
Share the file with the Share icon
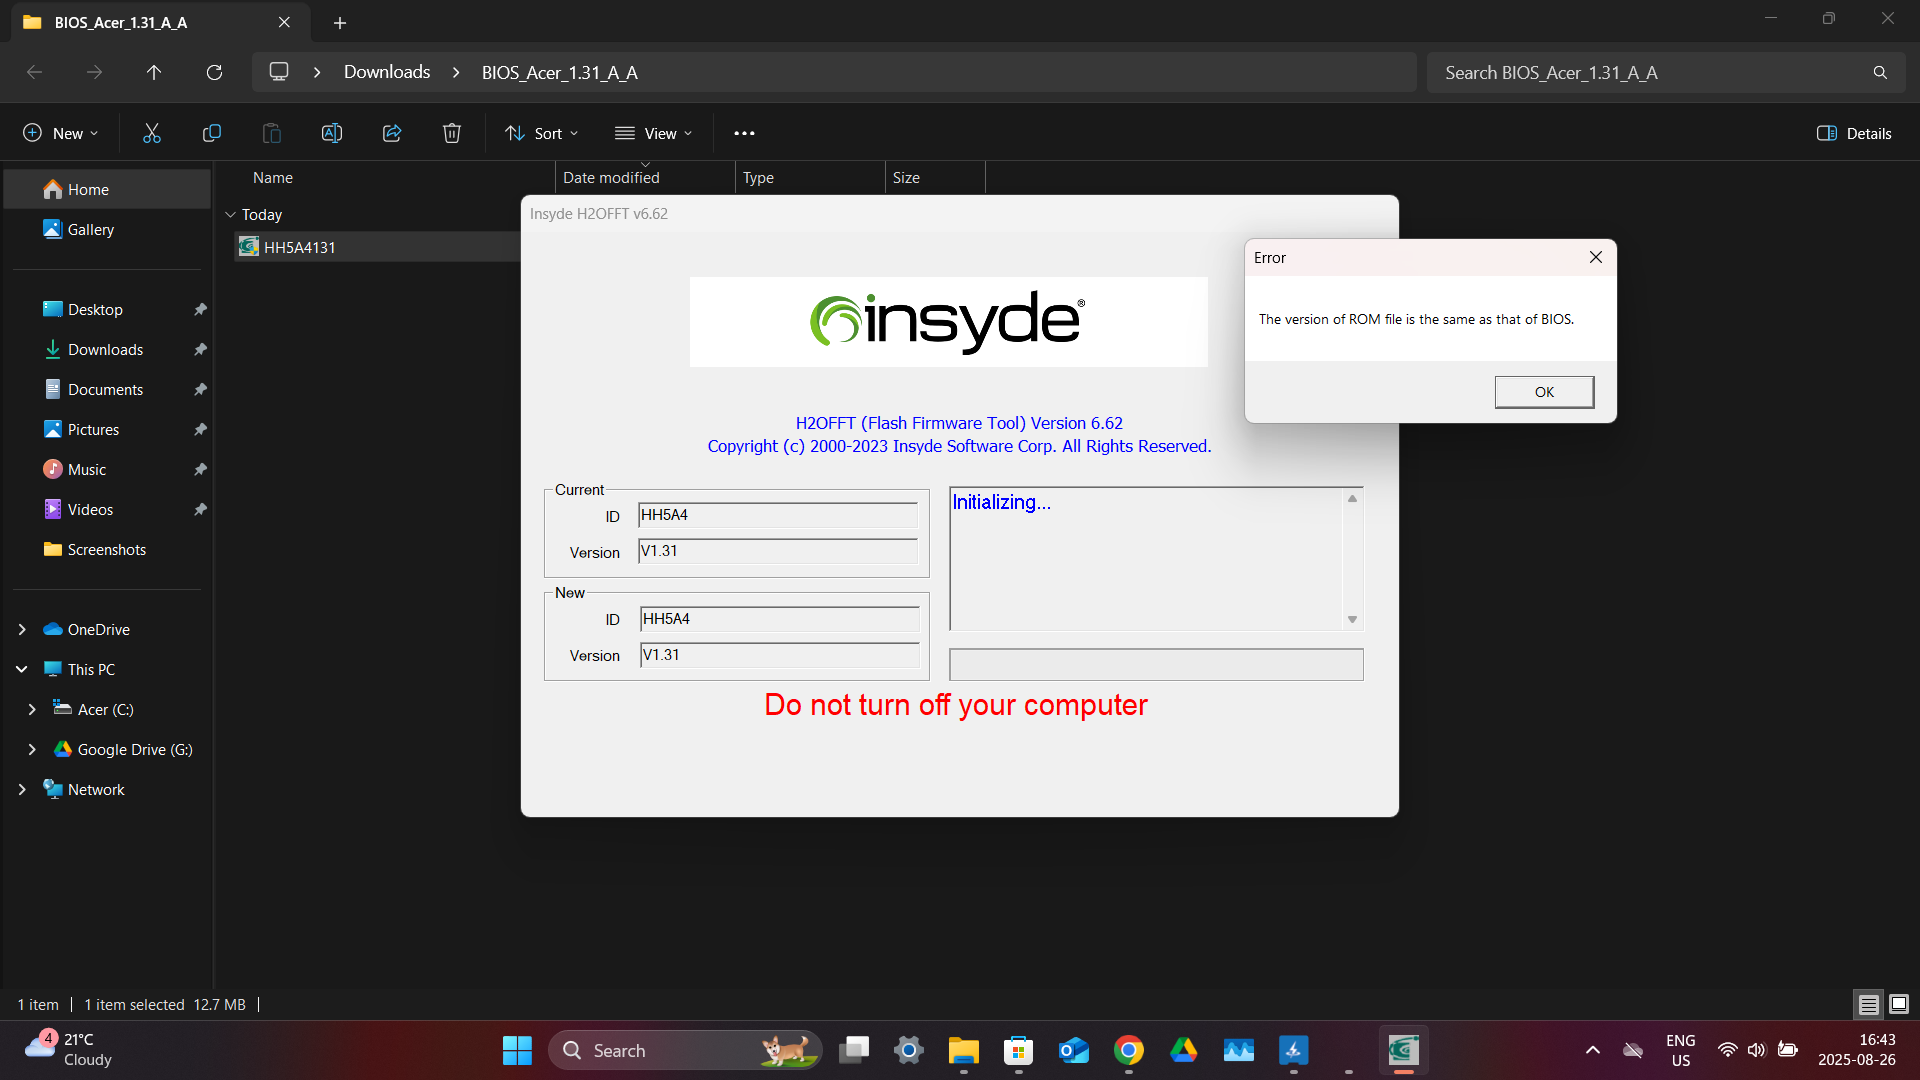pos(392,133)
